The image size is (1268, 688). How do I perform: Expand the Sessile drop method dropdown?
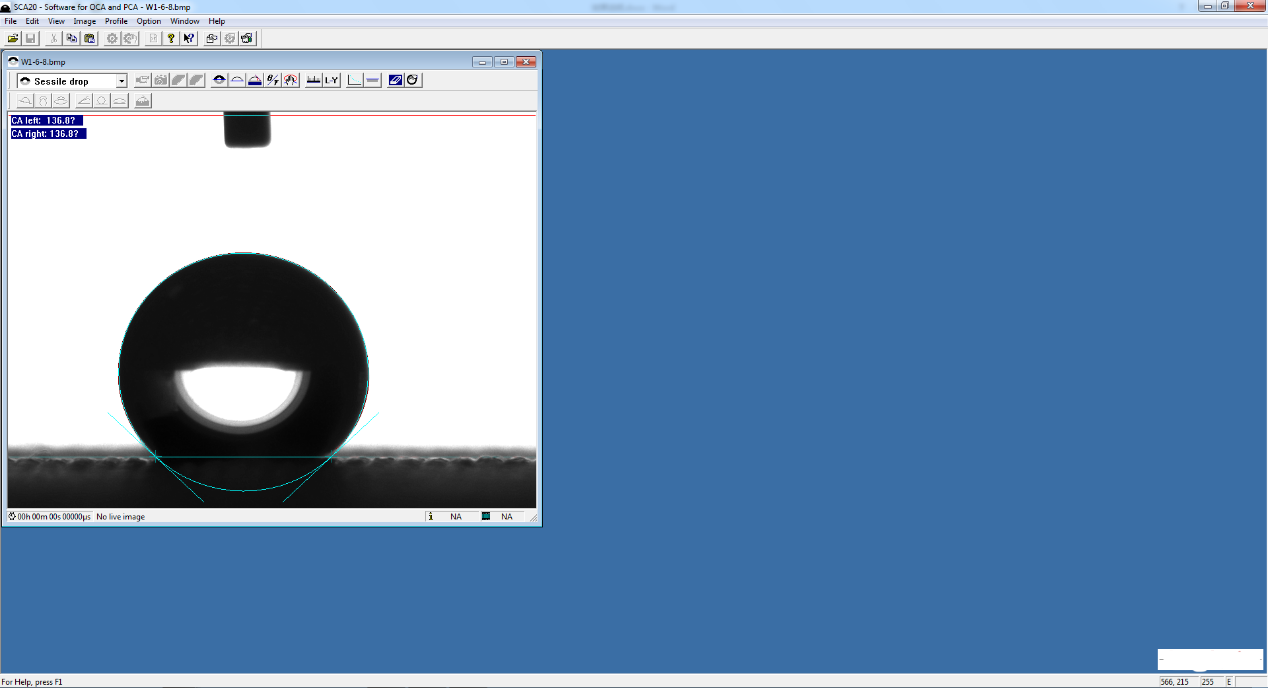(122, 81)
